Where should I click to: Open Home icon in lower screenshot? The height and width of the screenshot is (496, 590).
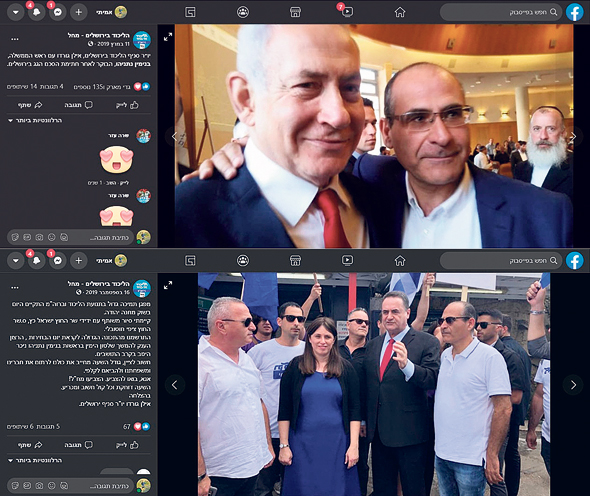[400, 260]
